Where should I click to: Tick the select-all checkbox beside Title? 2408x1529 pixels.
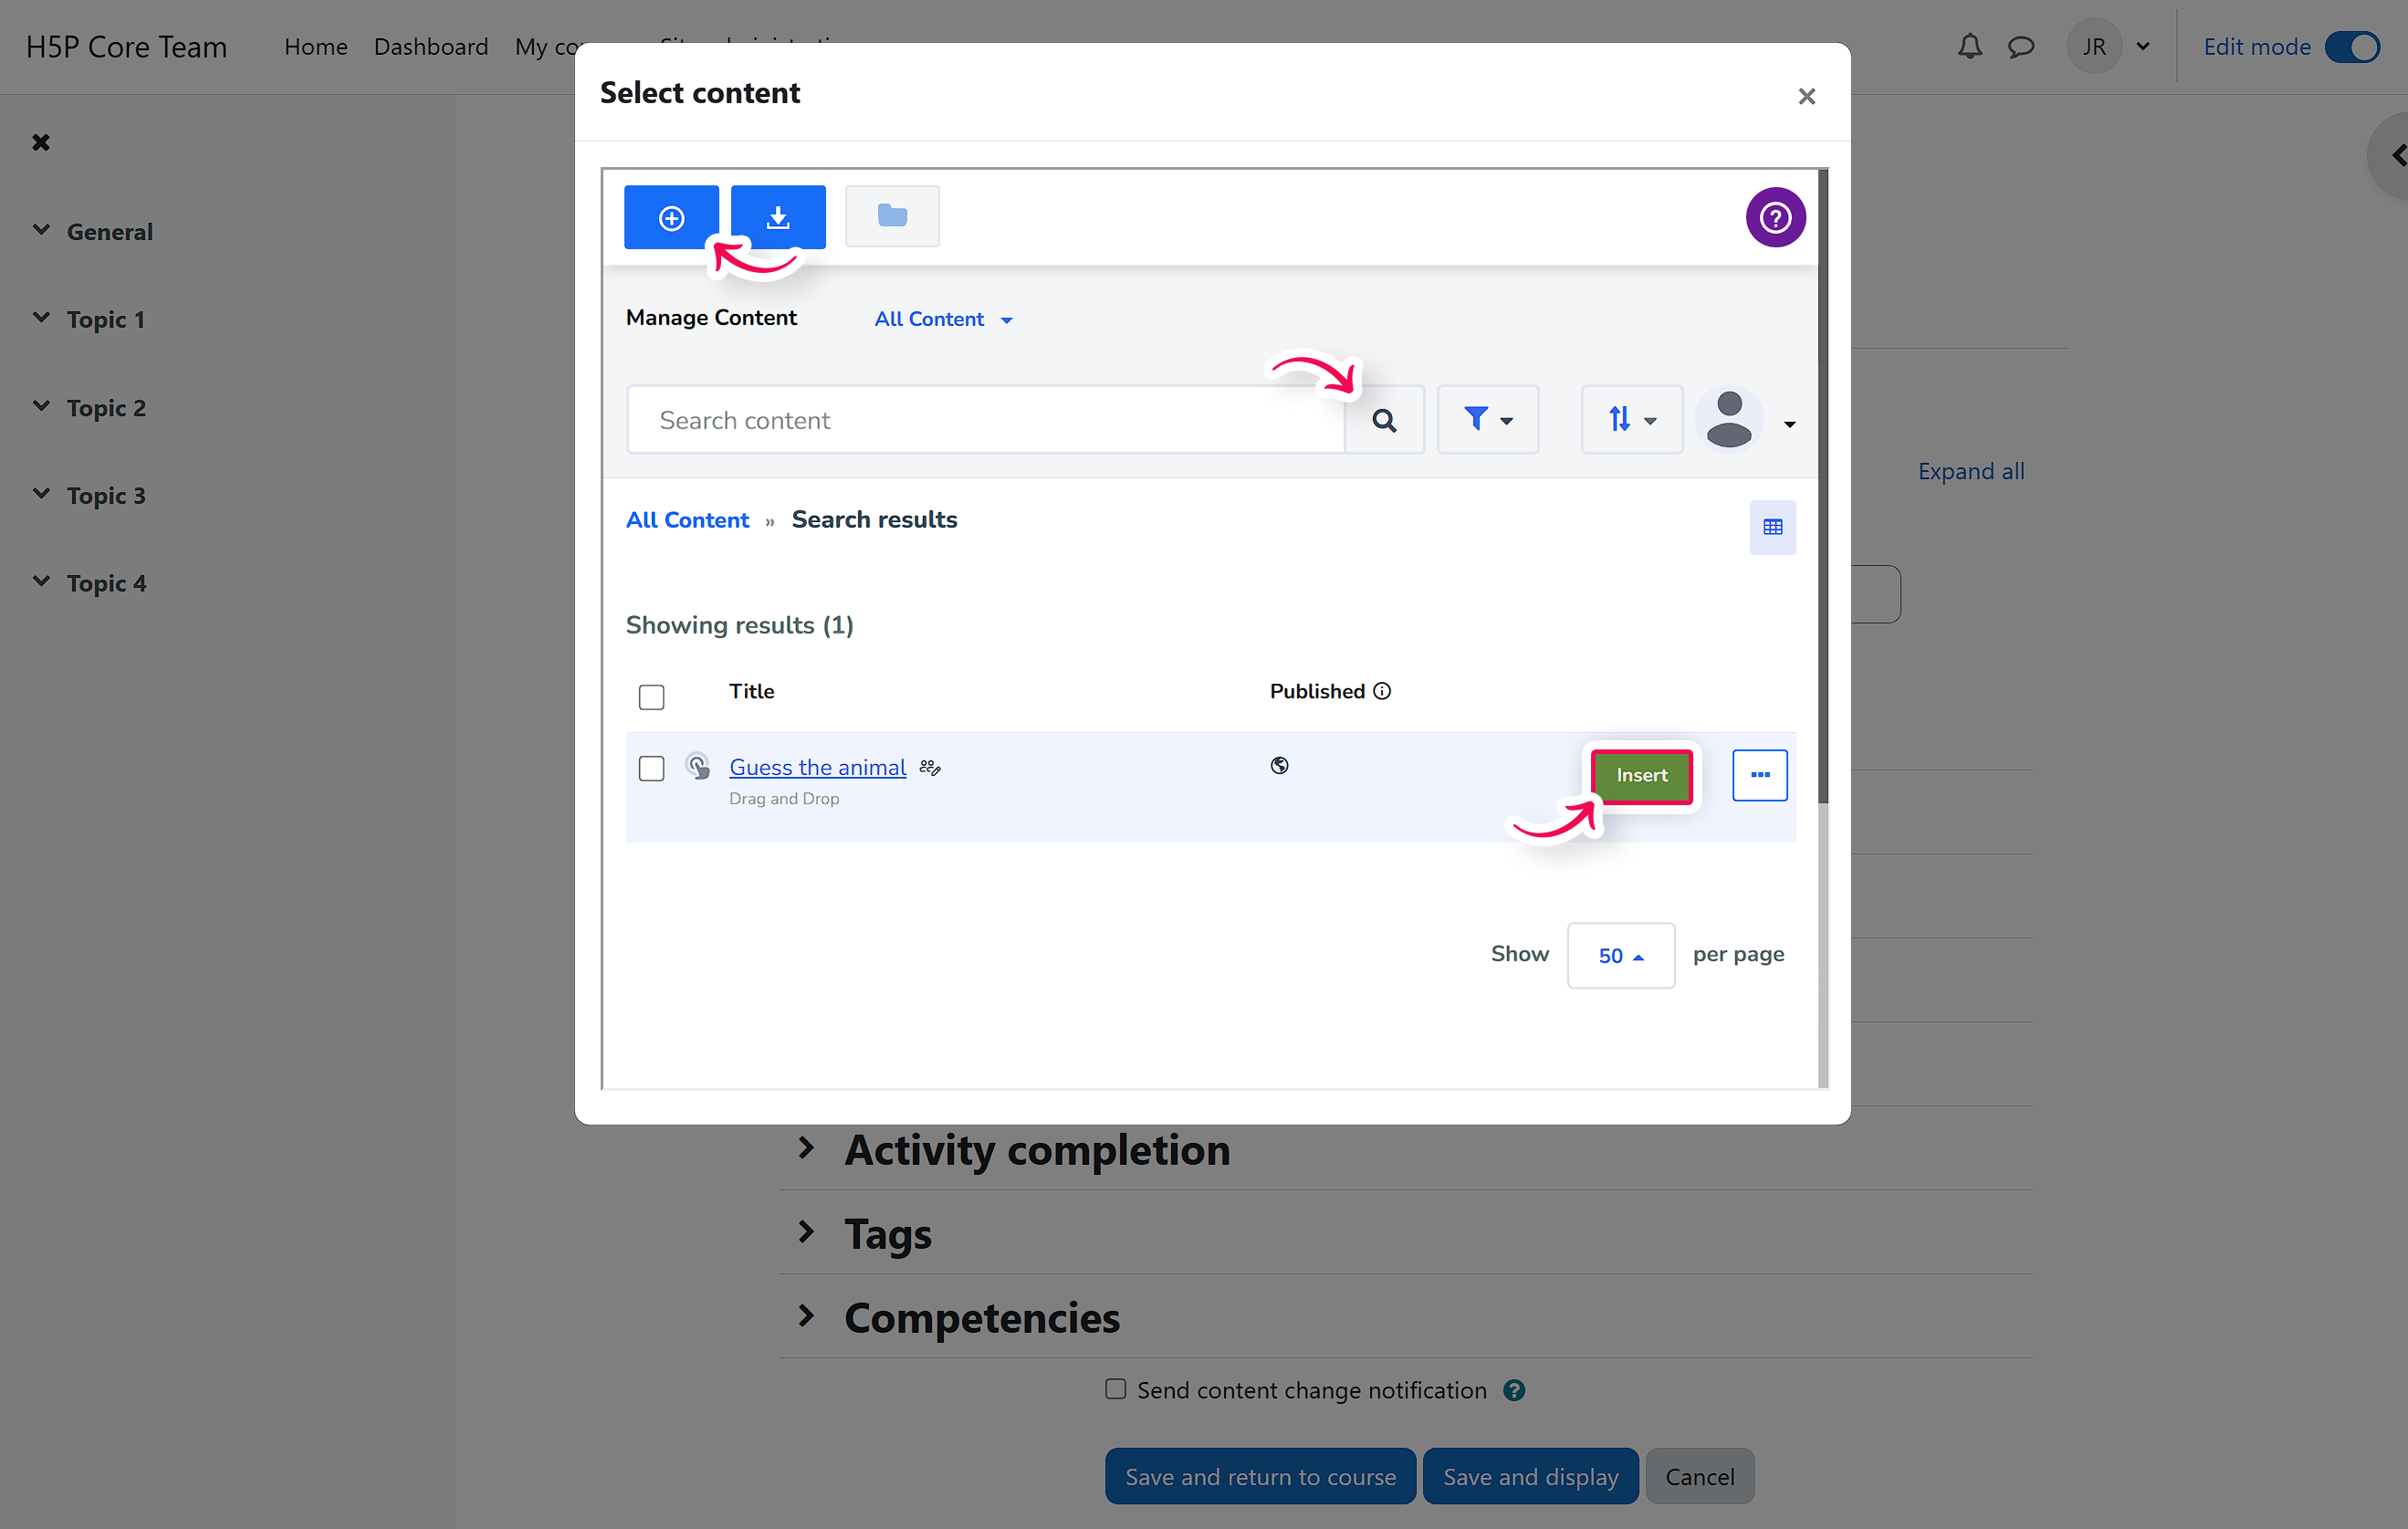coord(651,696)
